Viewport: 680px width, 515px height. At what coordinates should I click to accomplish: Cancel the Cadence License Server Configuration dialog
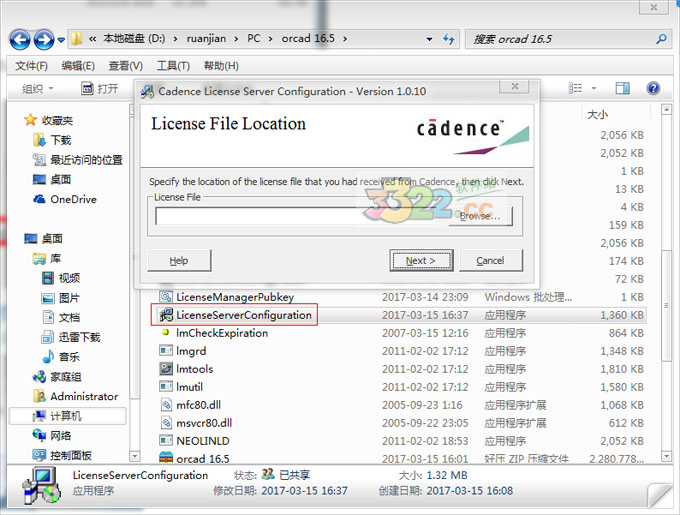490,261
